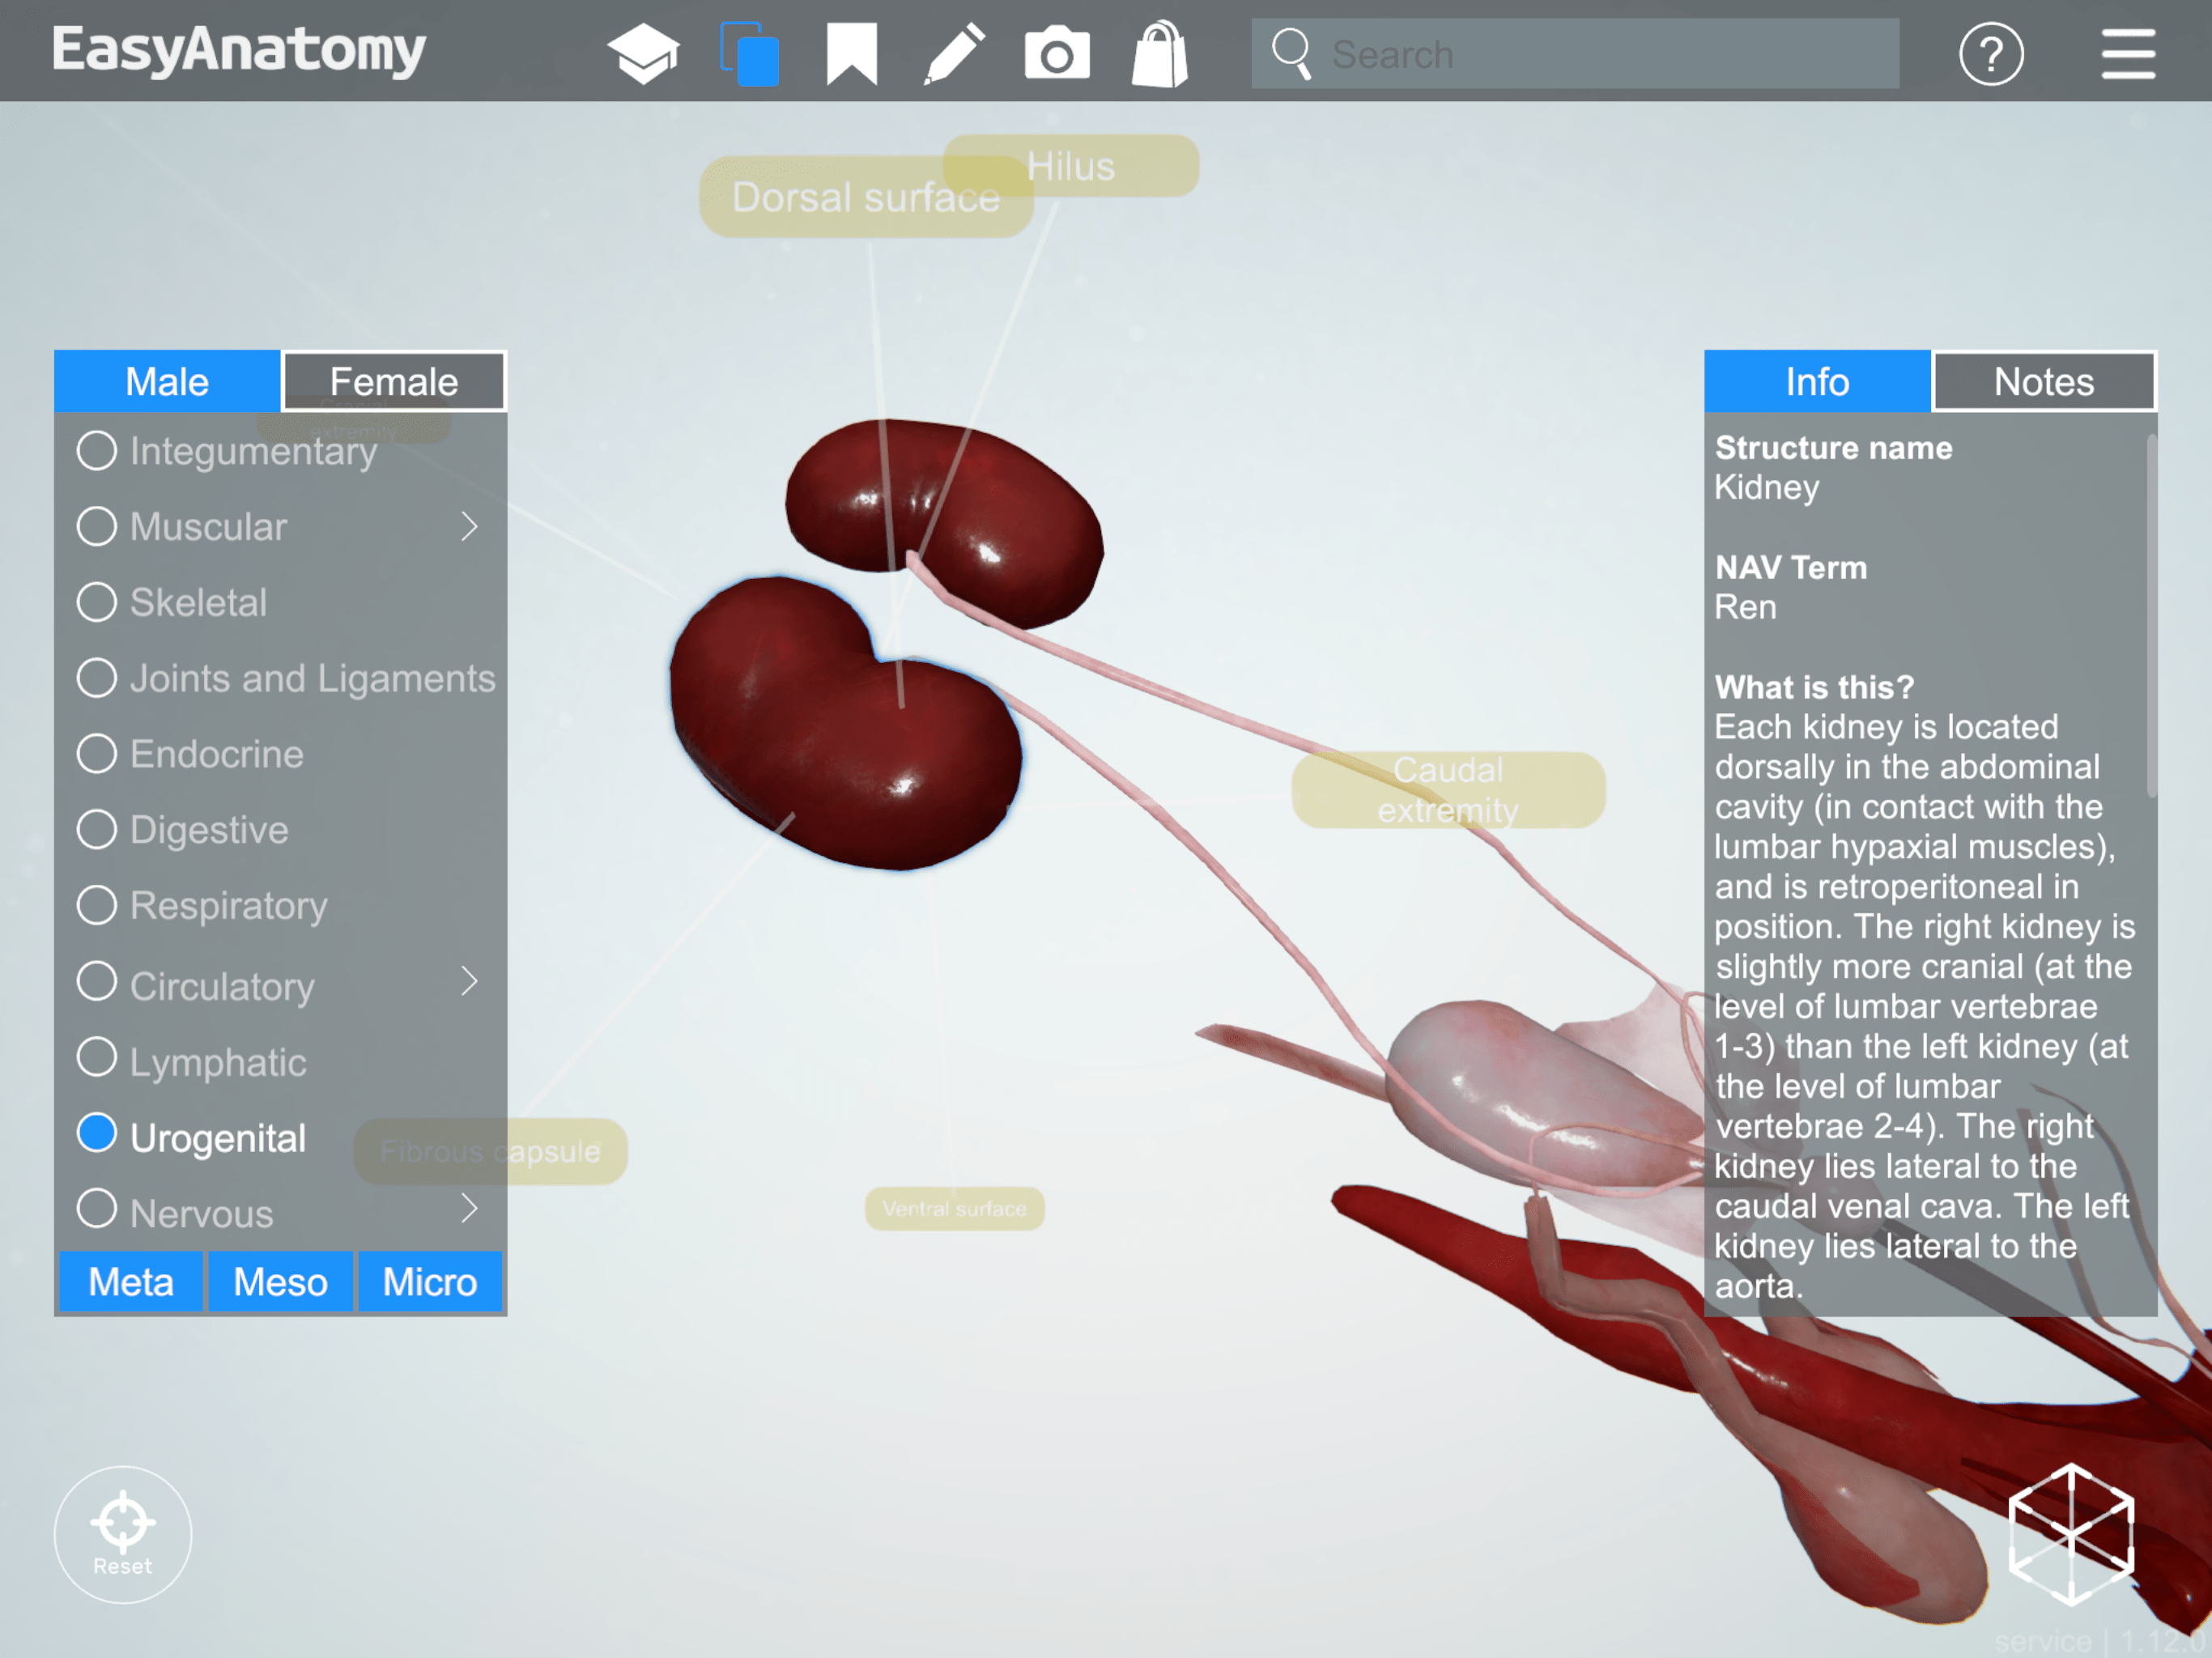Take a screenshot with the camera icon
This screenshot has height=1658, width=2212.
pos(1057,54)
